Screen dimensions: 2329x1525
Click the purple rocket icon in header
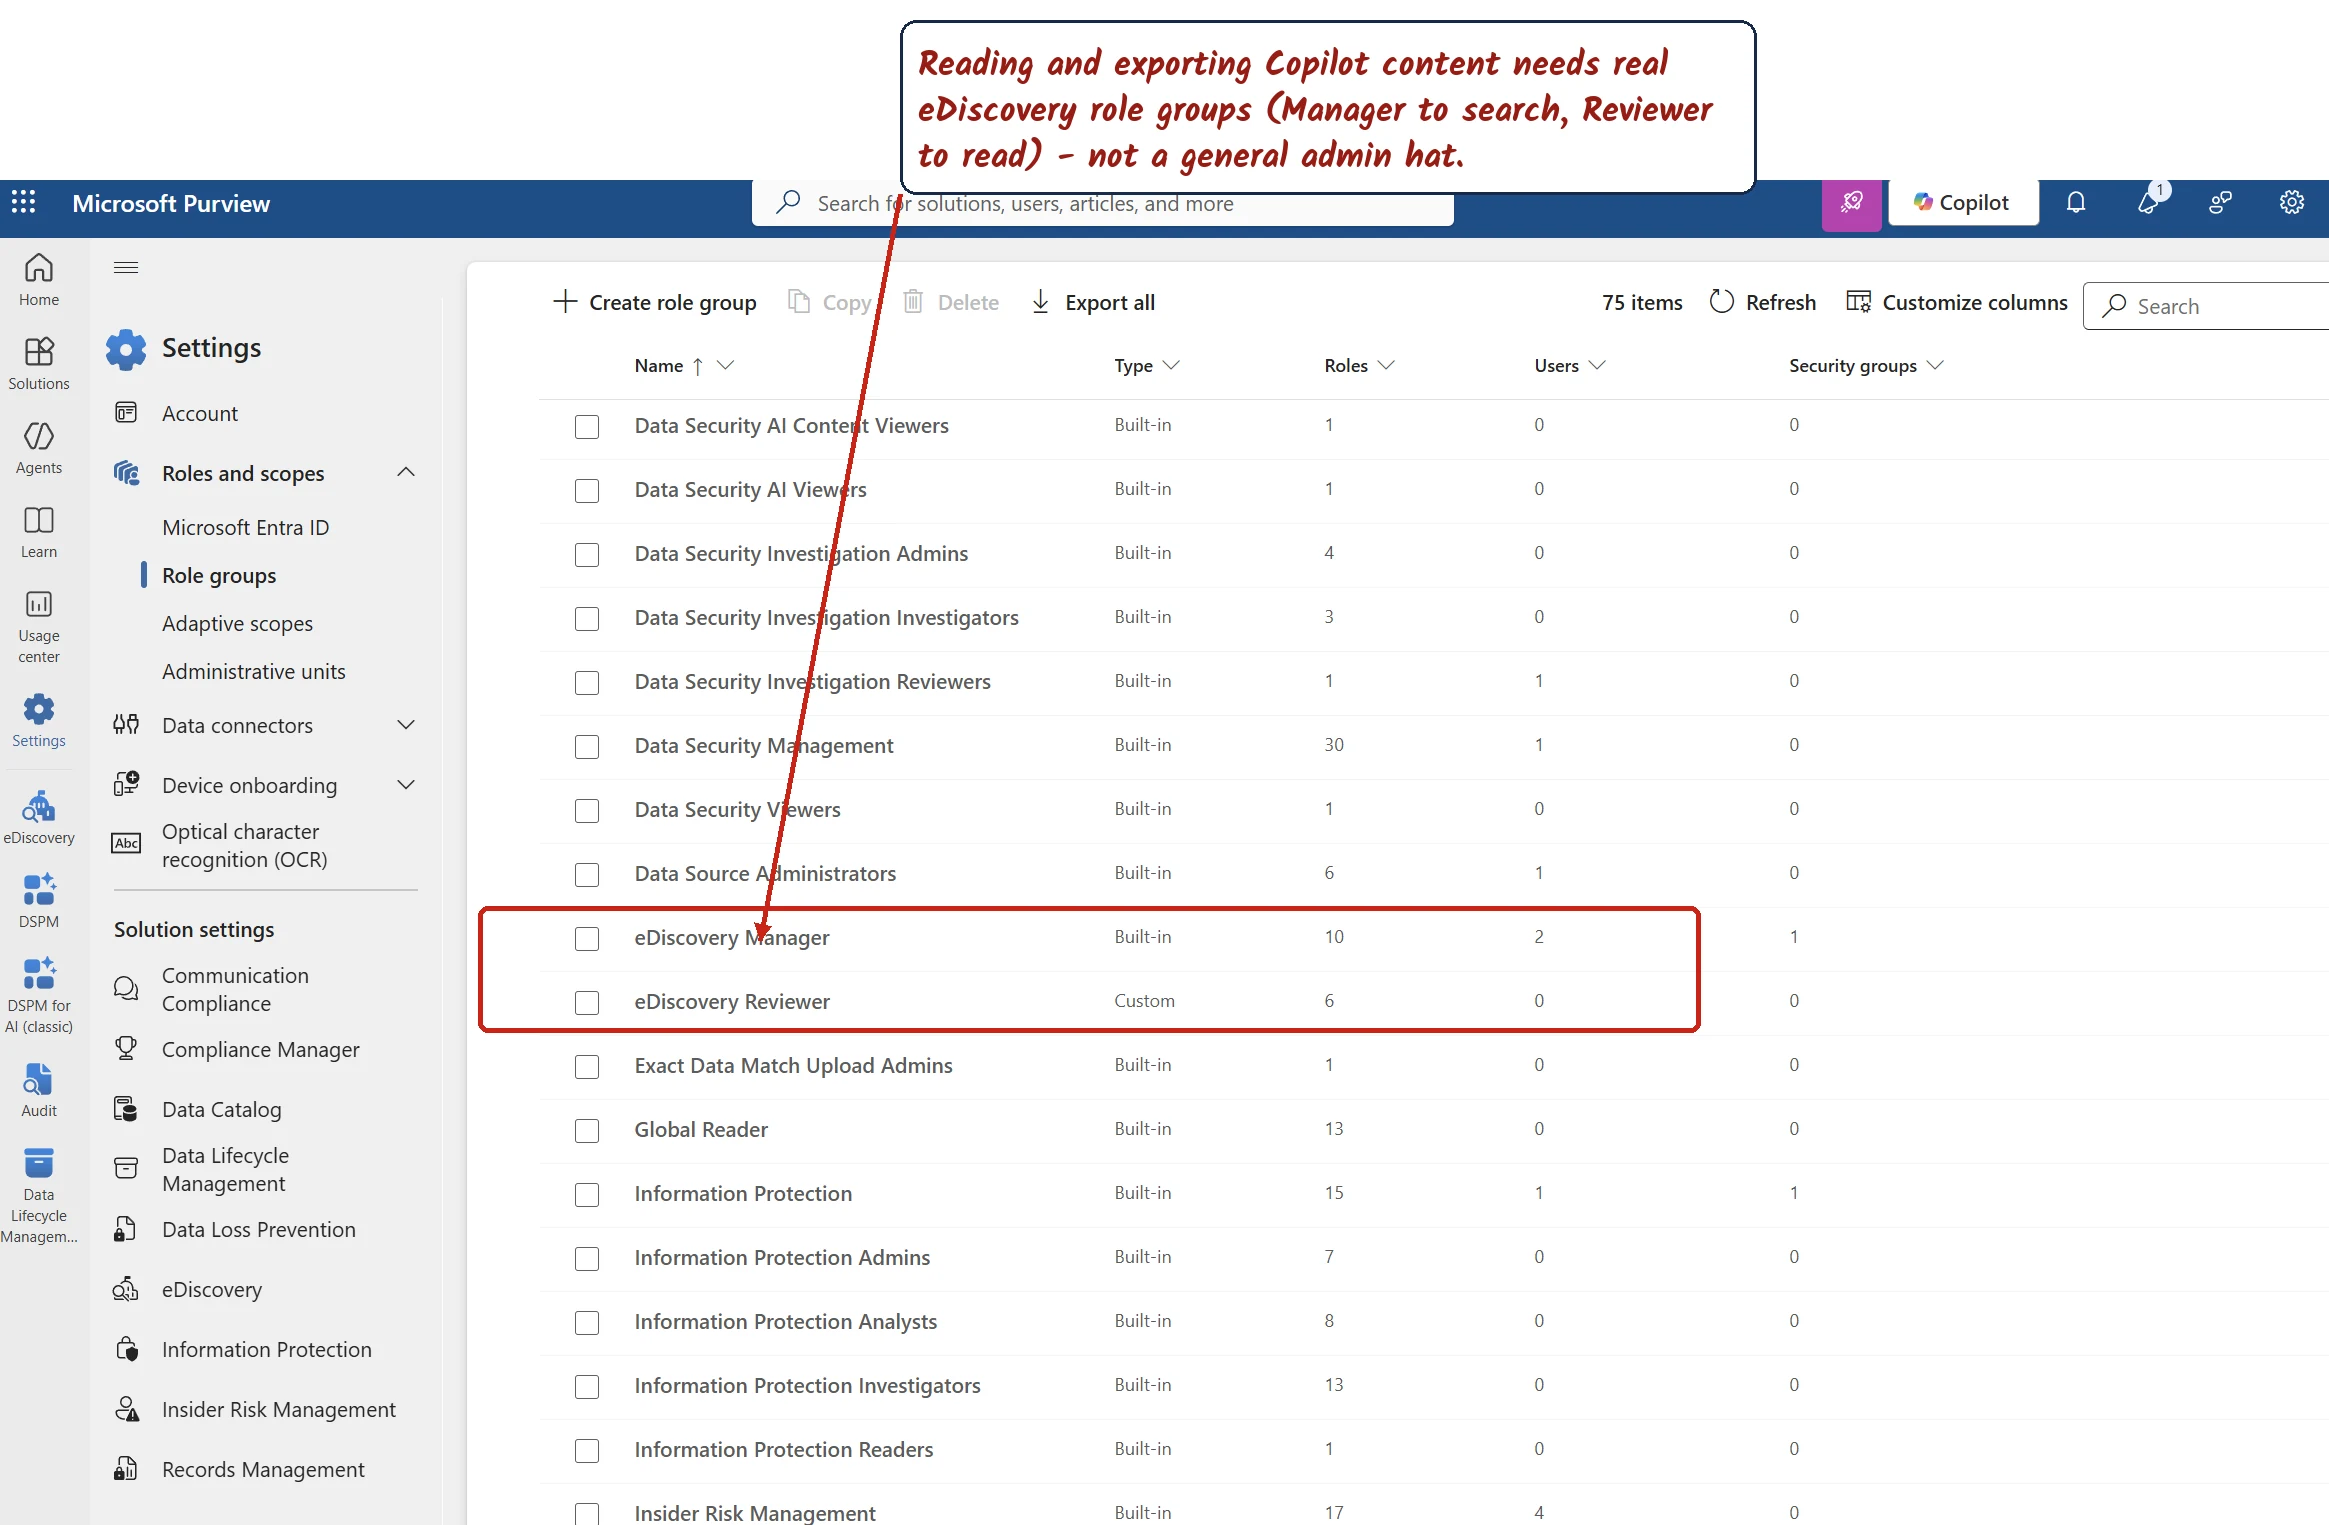click(1852, 205)
